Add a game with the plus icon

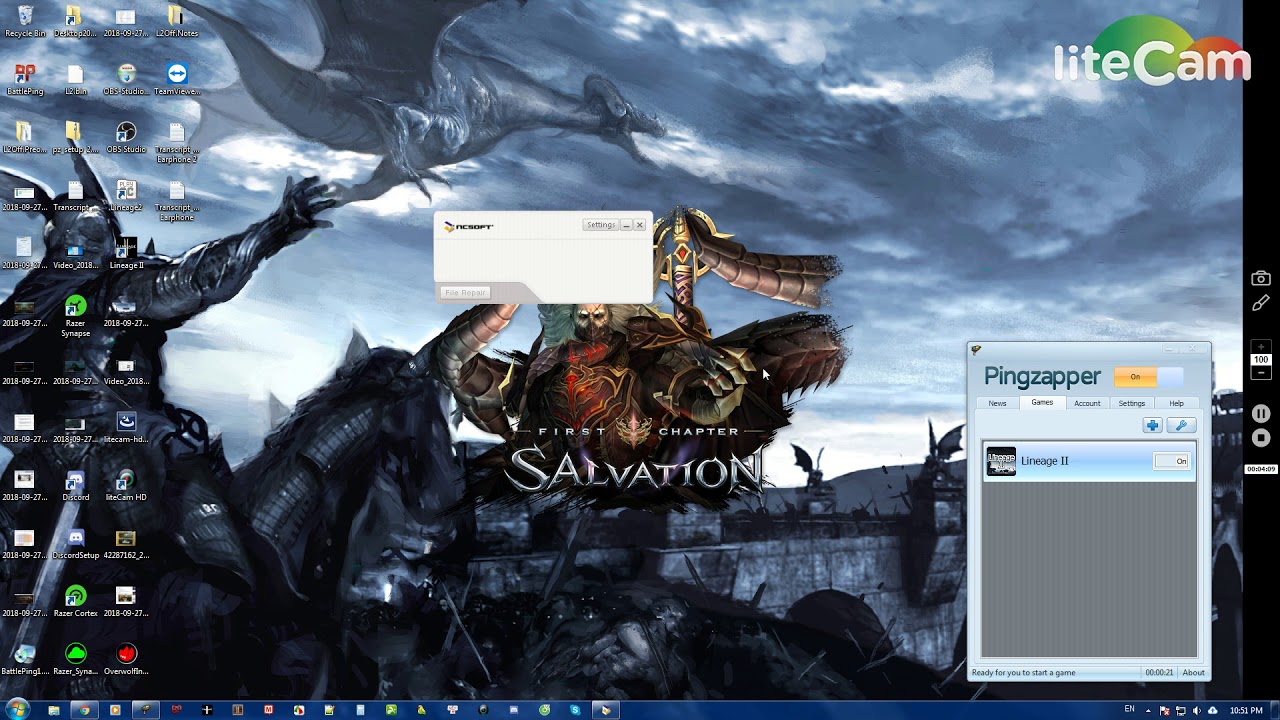pos(1152,426)
